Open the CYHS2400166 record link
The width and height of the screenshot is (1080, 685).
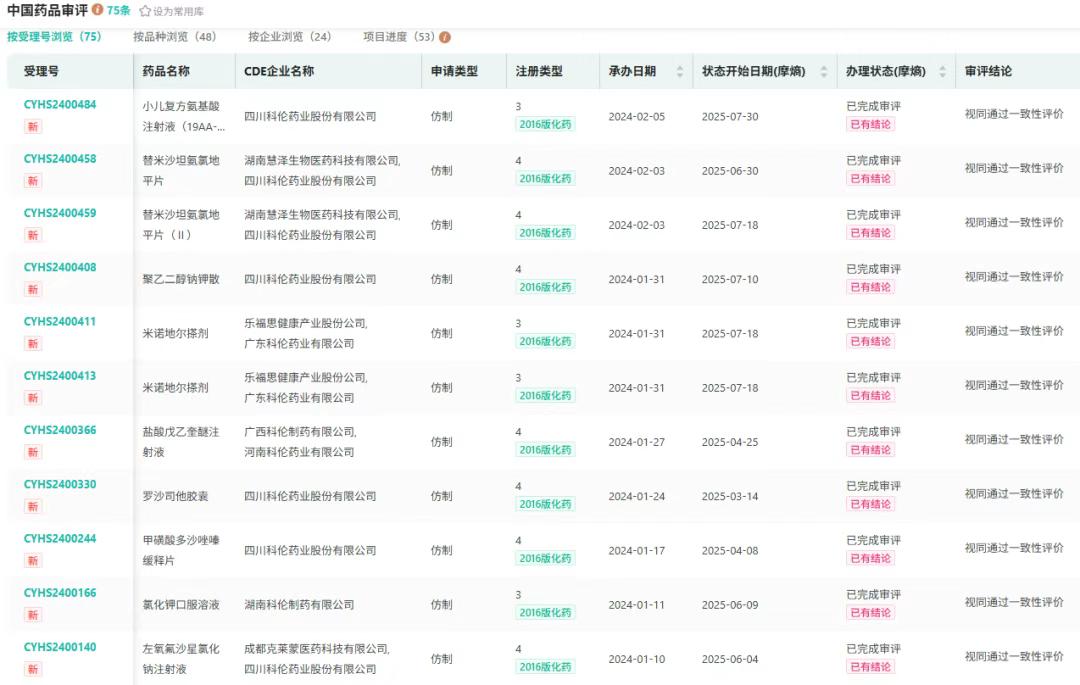(x=60, y=593)
